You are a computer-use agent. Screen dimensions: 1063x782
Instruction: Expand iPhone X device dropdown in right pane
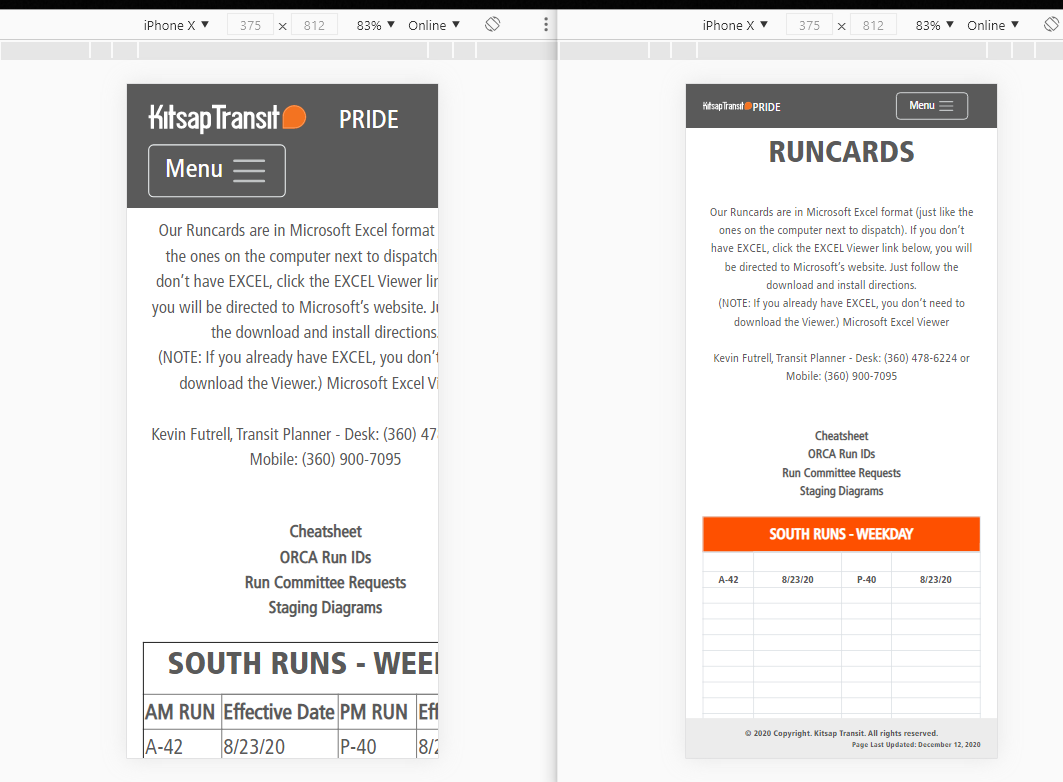pos(735,25)
